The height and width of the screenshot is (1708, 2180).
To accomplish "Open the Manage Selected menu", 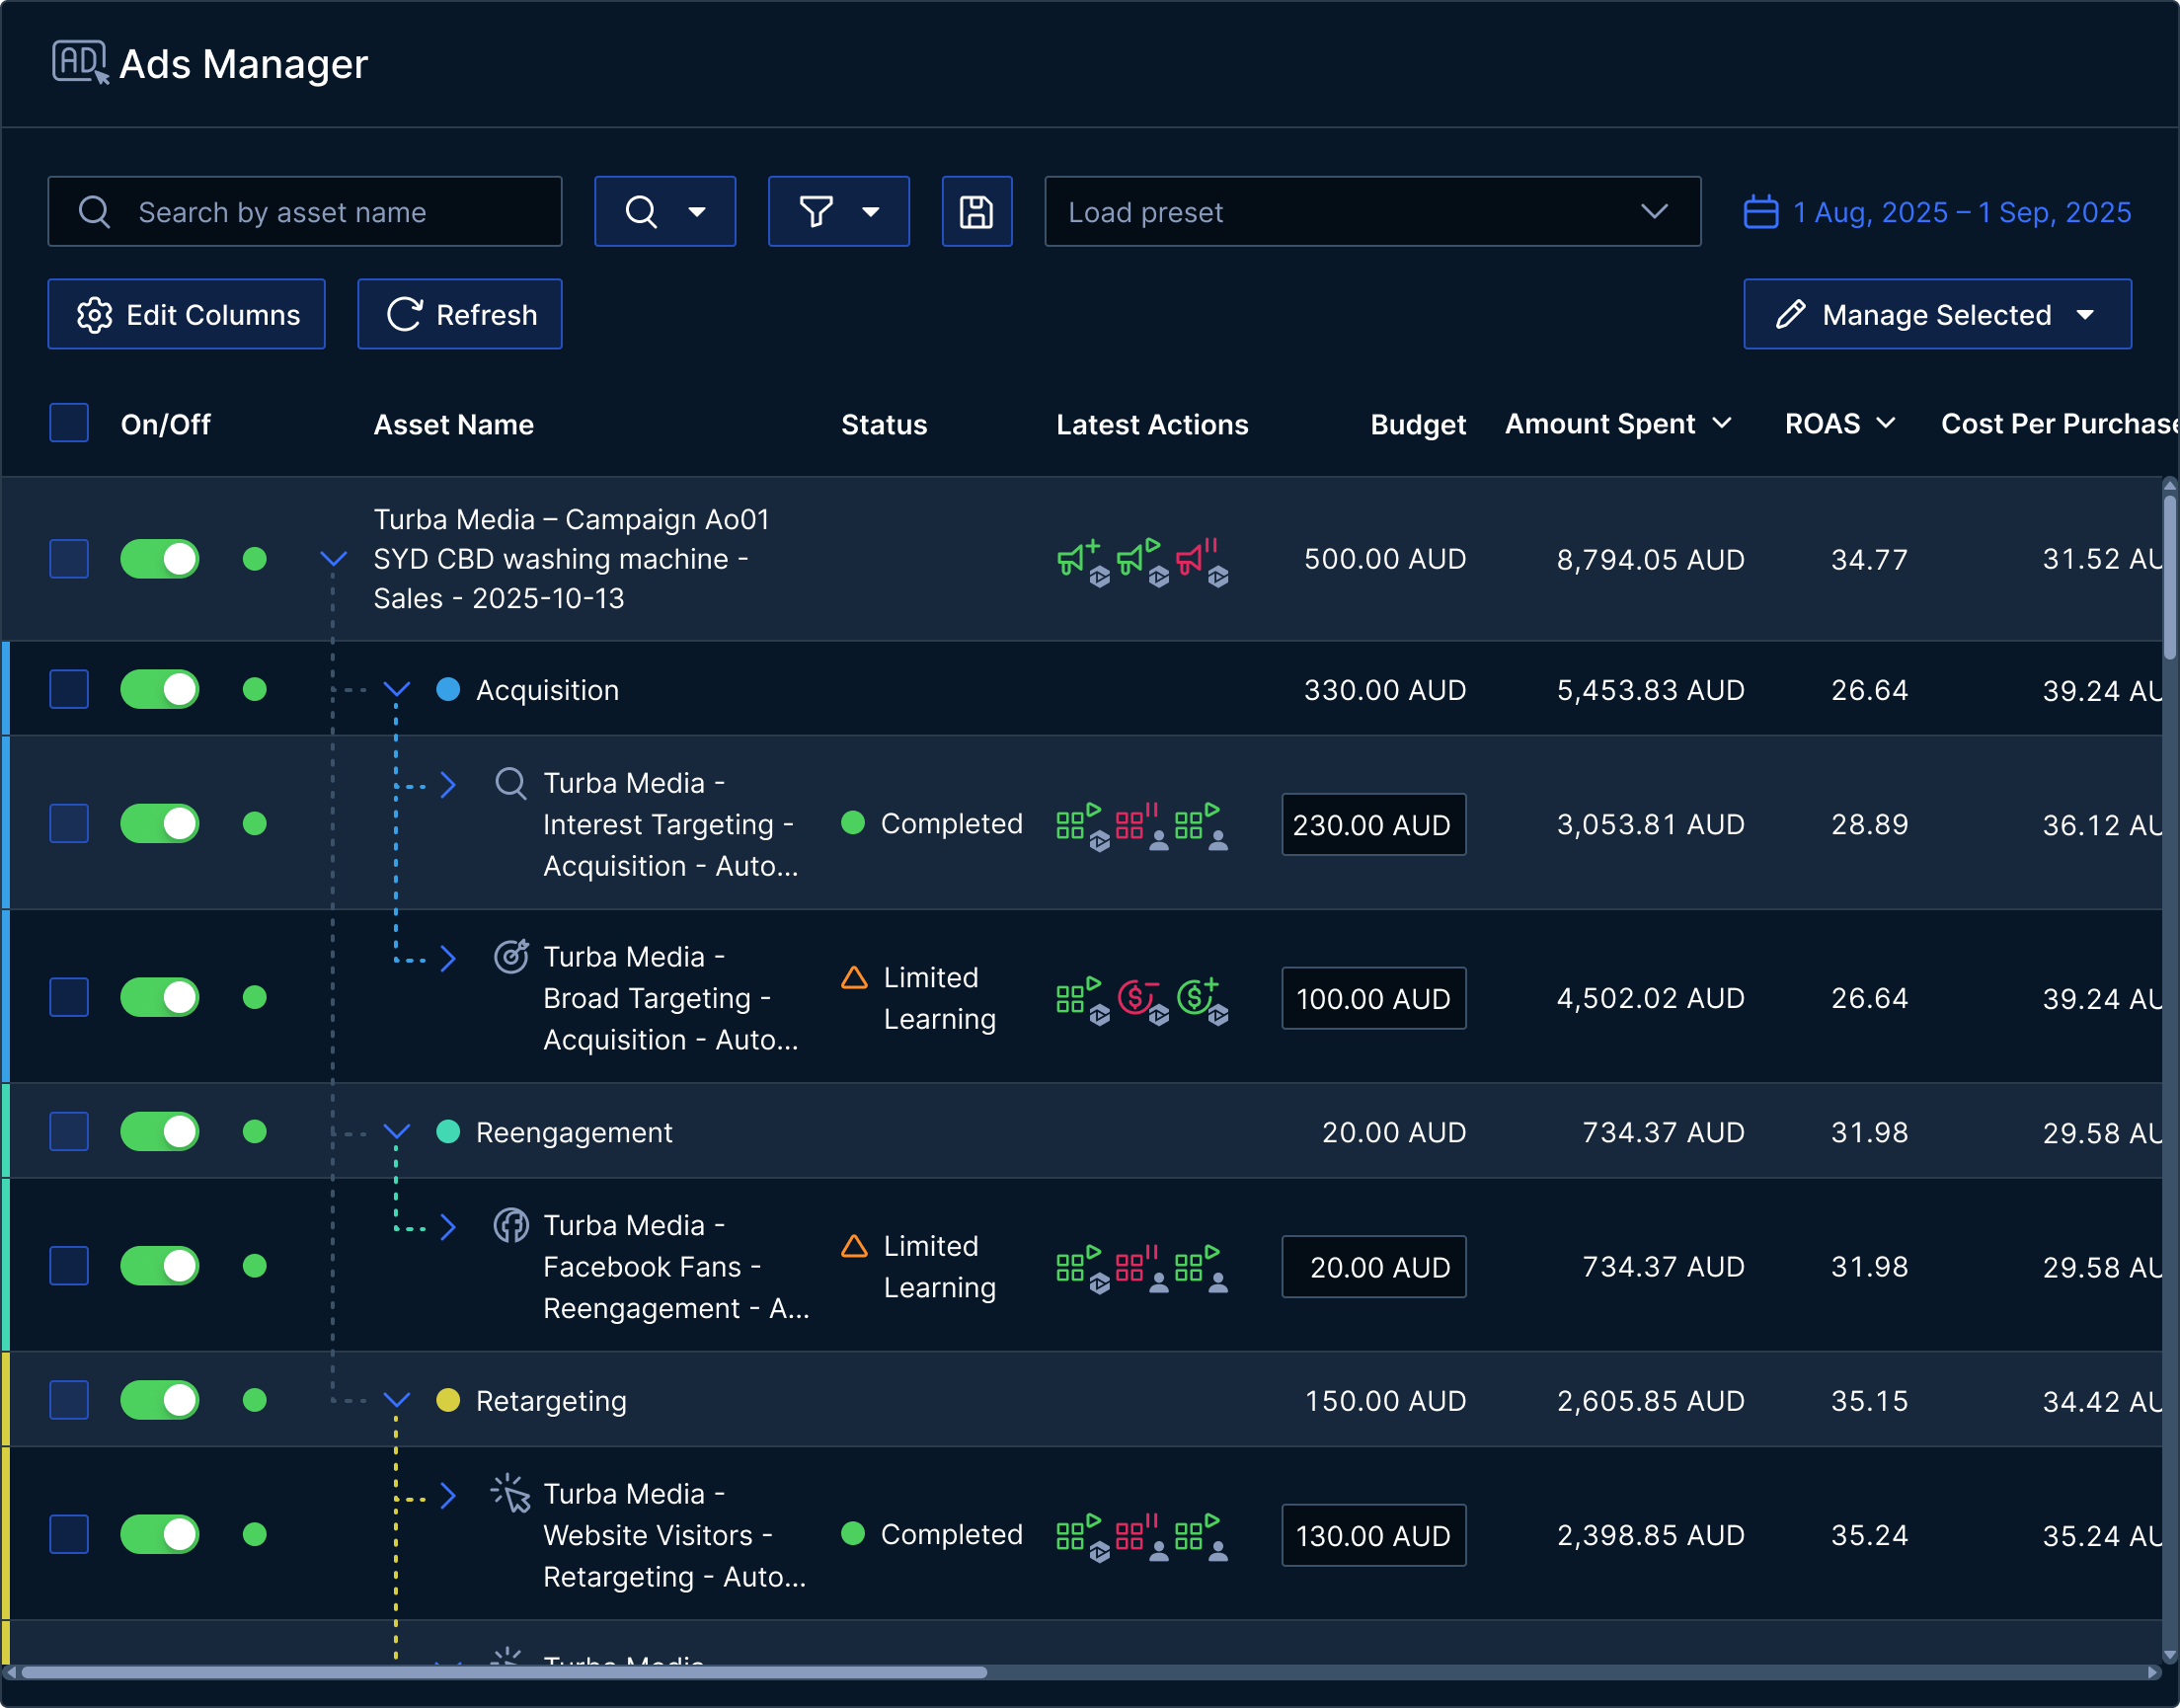I will click(x=1936, y=314).
